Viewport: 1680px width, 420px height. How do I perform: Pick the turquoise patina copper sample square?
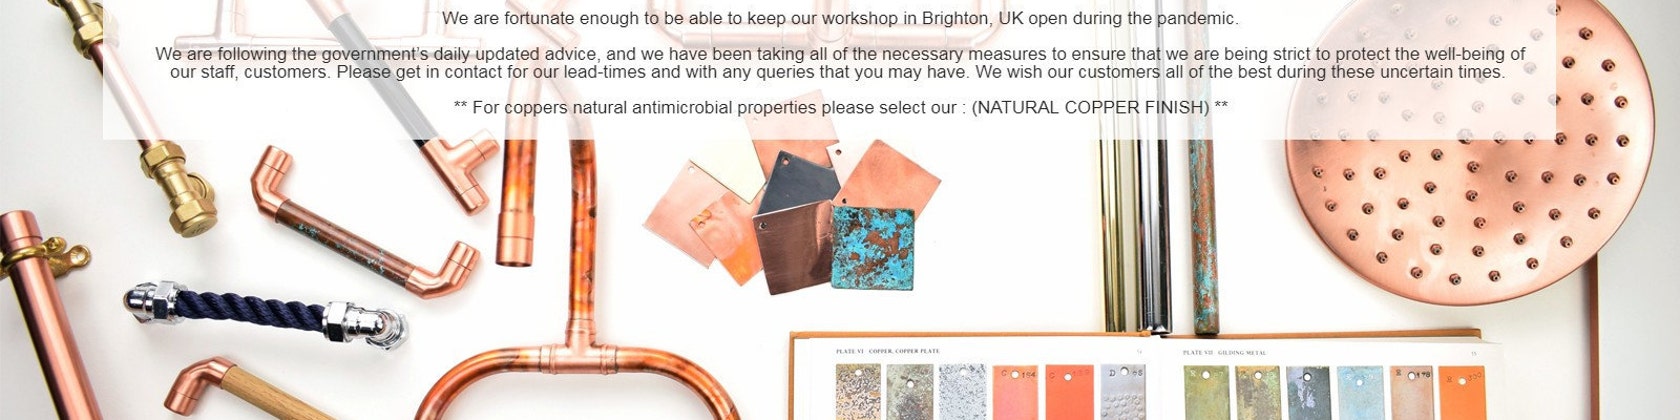point(873,248)
